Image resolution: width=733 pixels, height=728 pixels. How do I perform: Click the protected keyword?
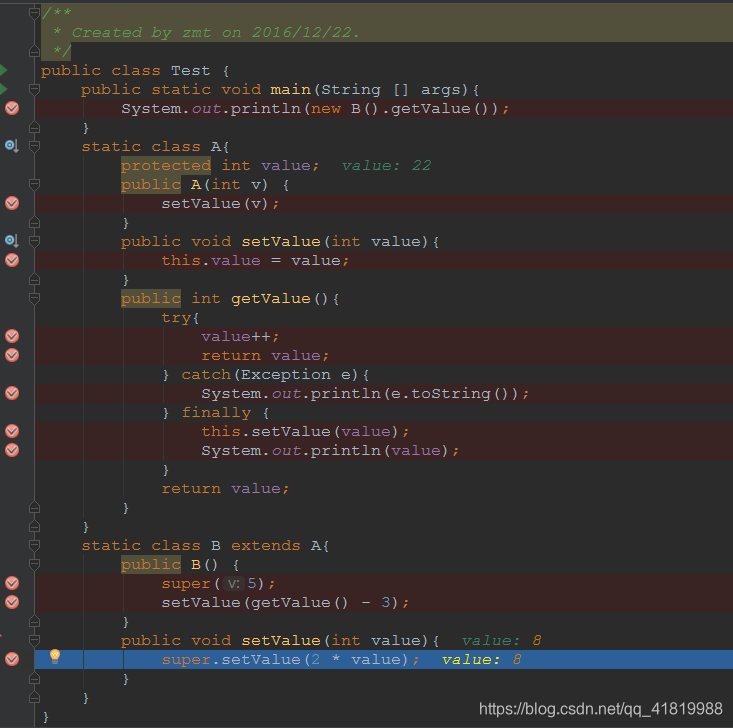coord(166,166)
